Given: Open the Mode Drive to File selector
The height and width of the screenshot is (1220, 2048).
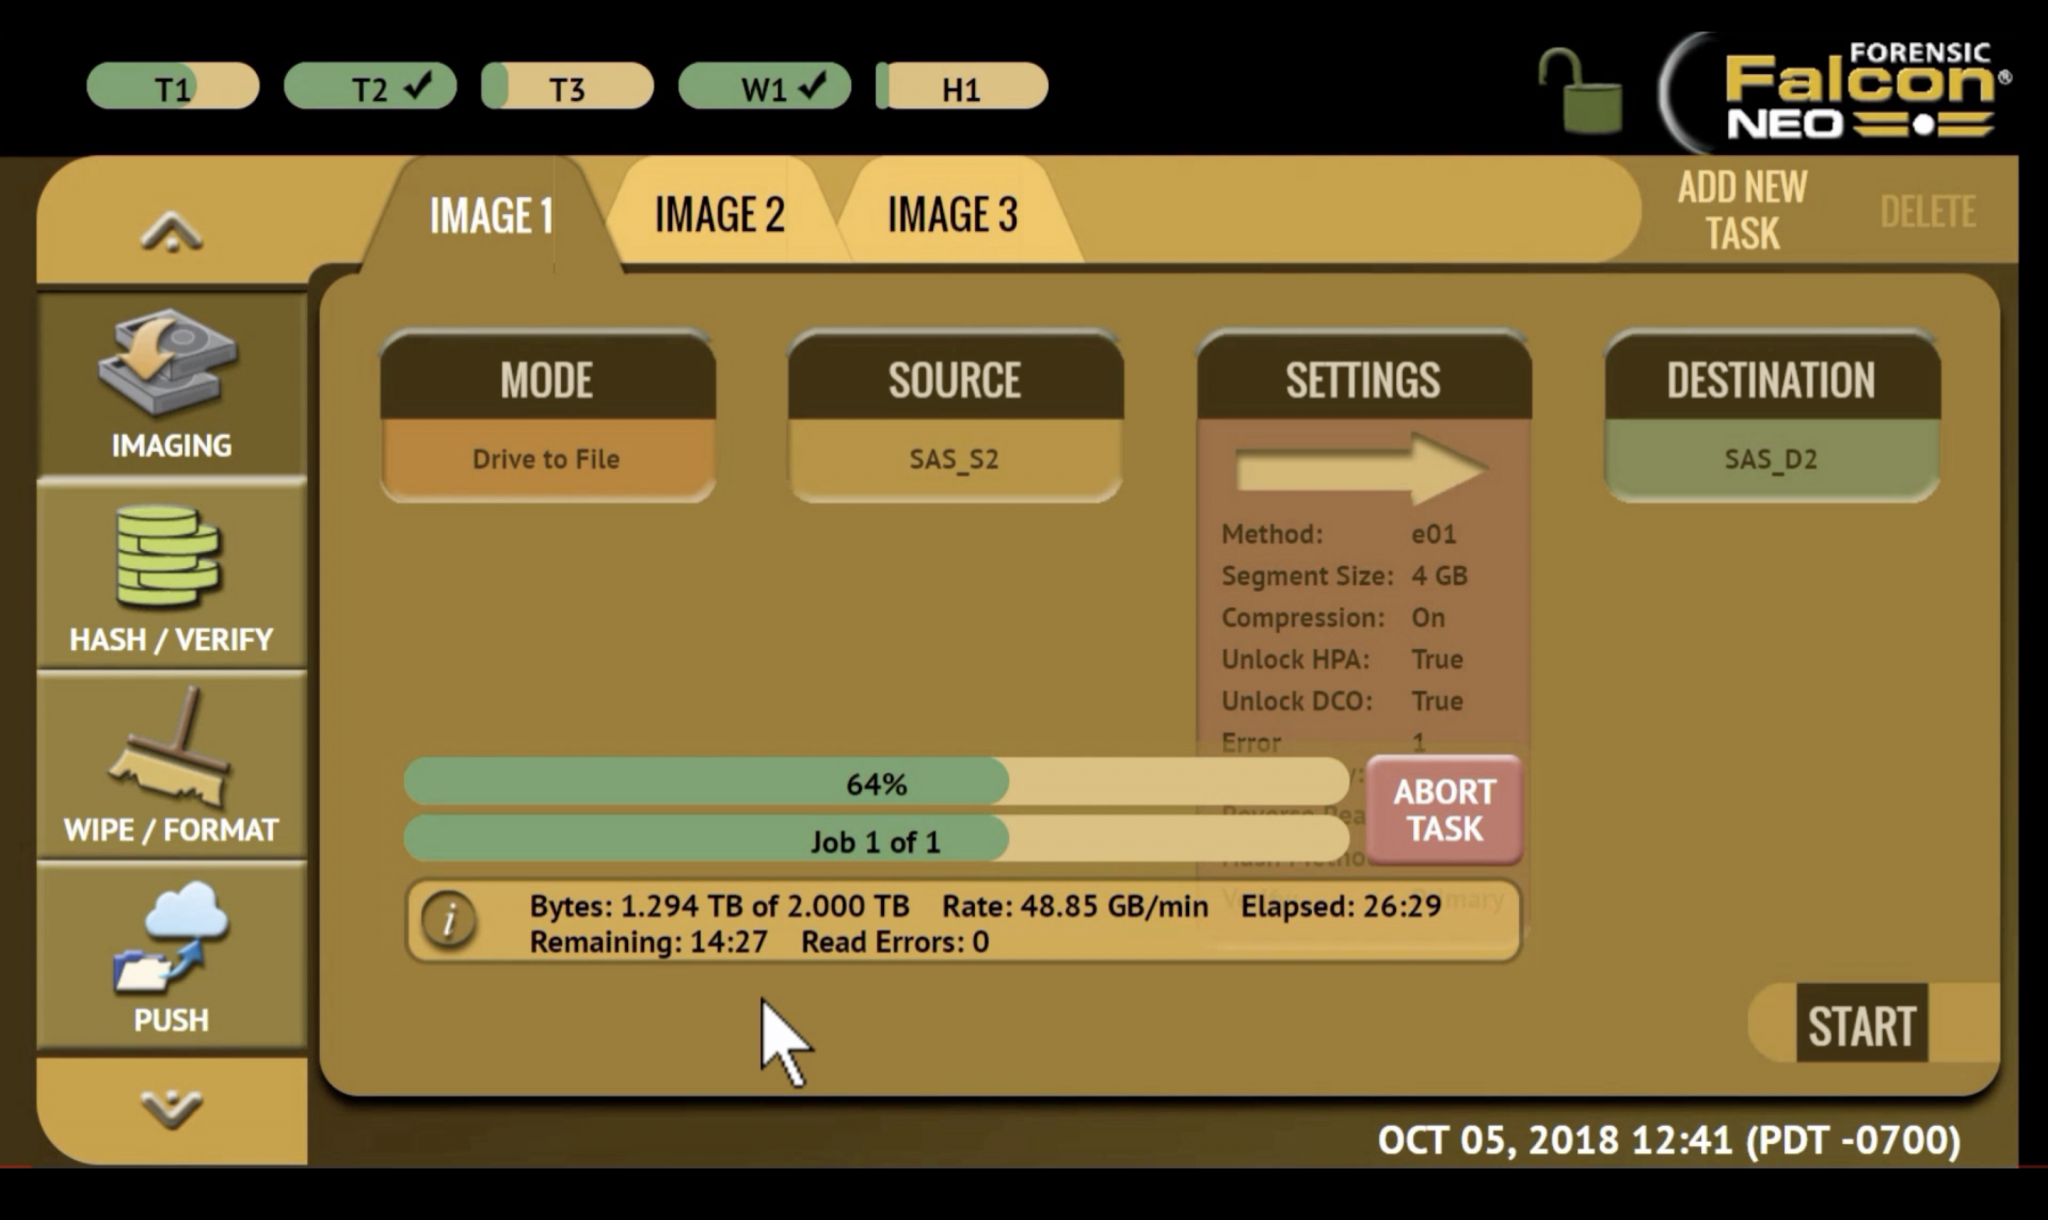Looking at the screenshot, I should (547, 458).
